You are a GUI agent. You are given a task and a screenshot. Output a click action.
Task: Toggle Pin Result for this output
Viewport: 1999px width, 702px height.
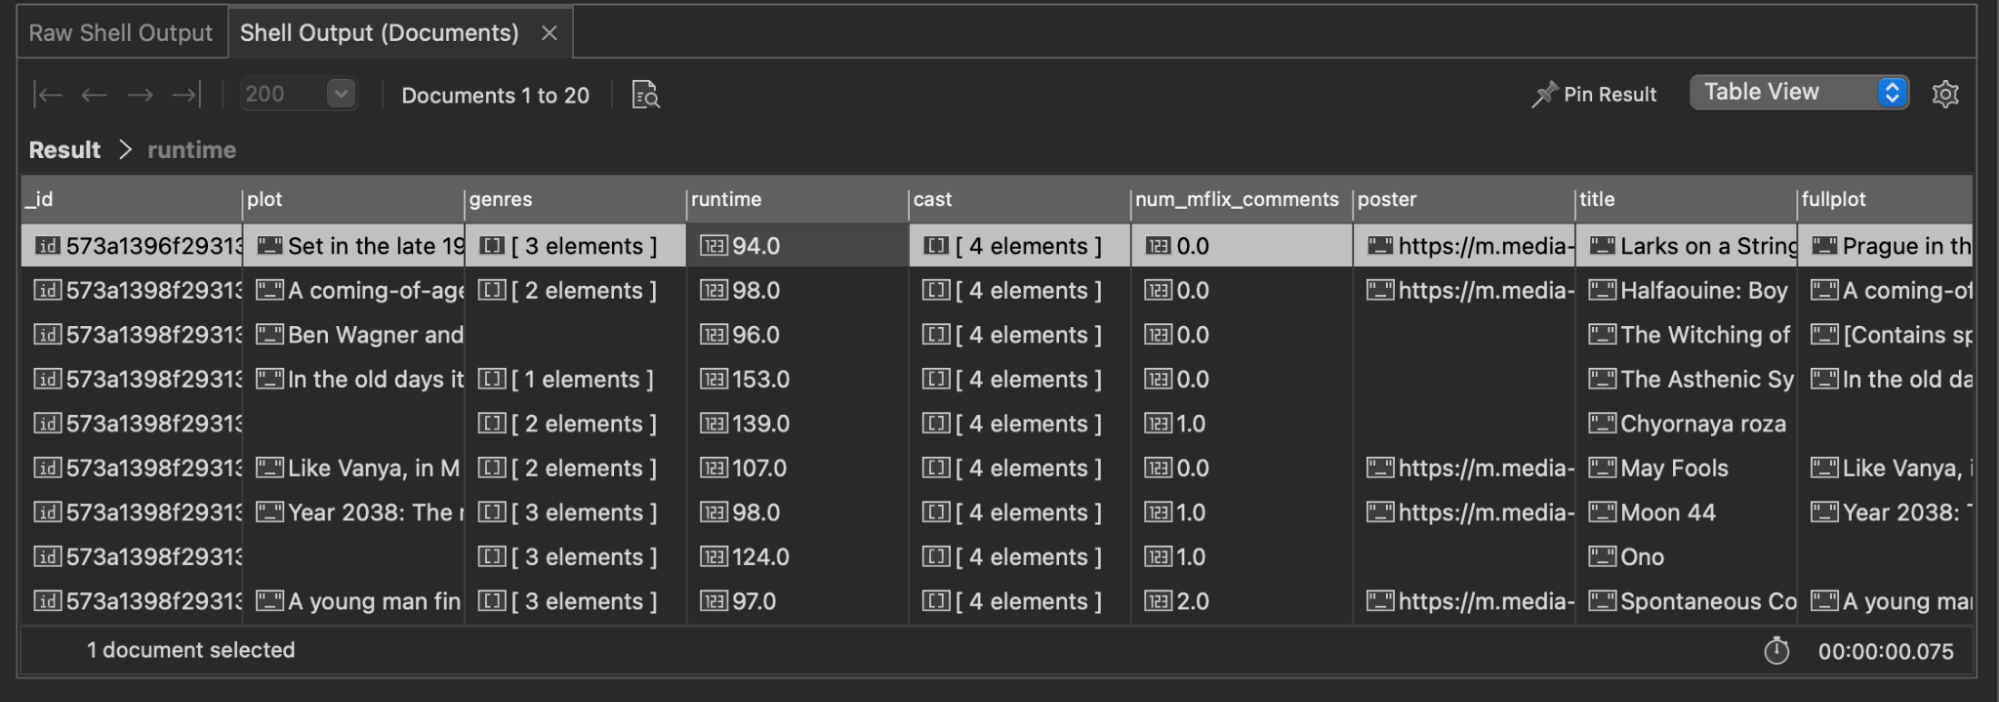(1594, 95)
